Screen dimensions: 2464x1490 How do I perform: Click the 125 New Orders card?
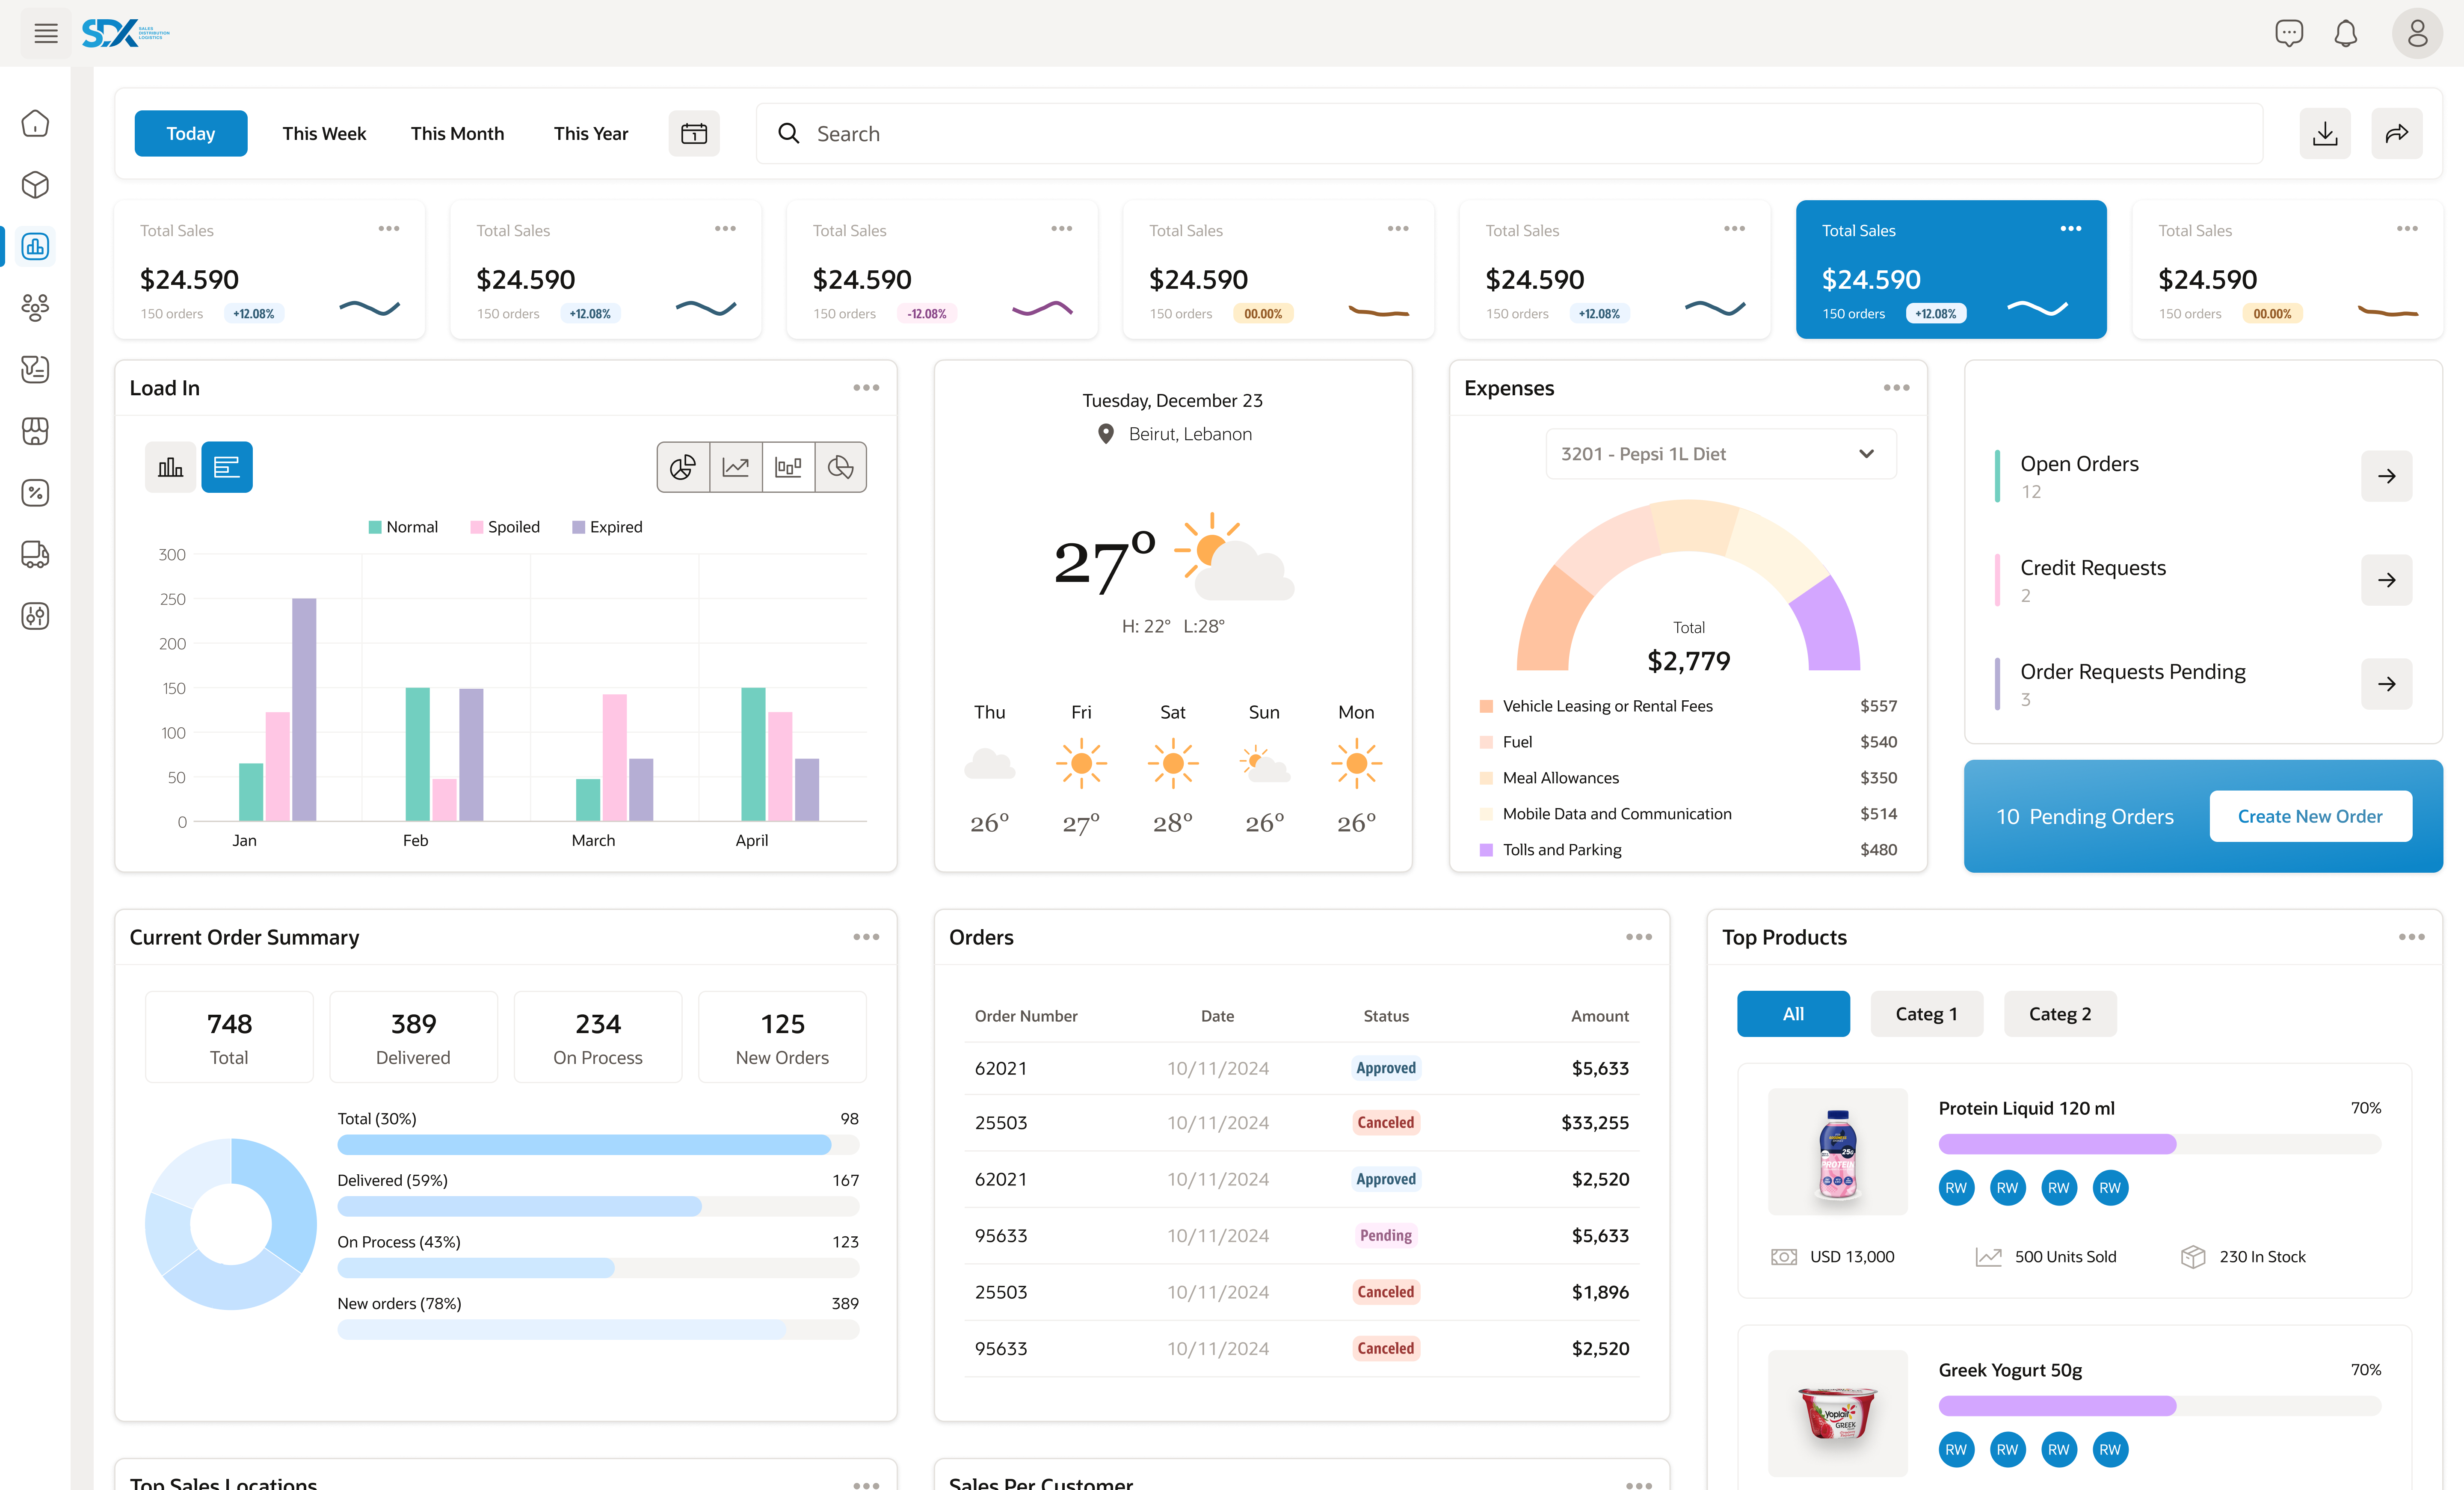pos(782,1037)
